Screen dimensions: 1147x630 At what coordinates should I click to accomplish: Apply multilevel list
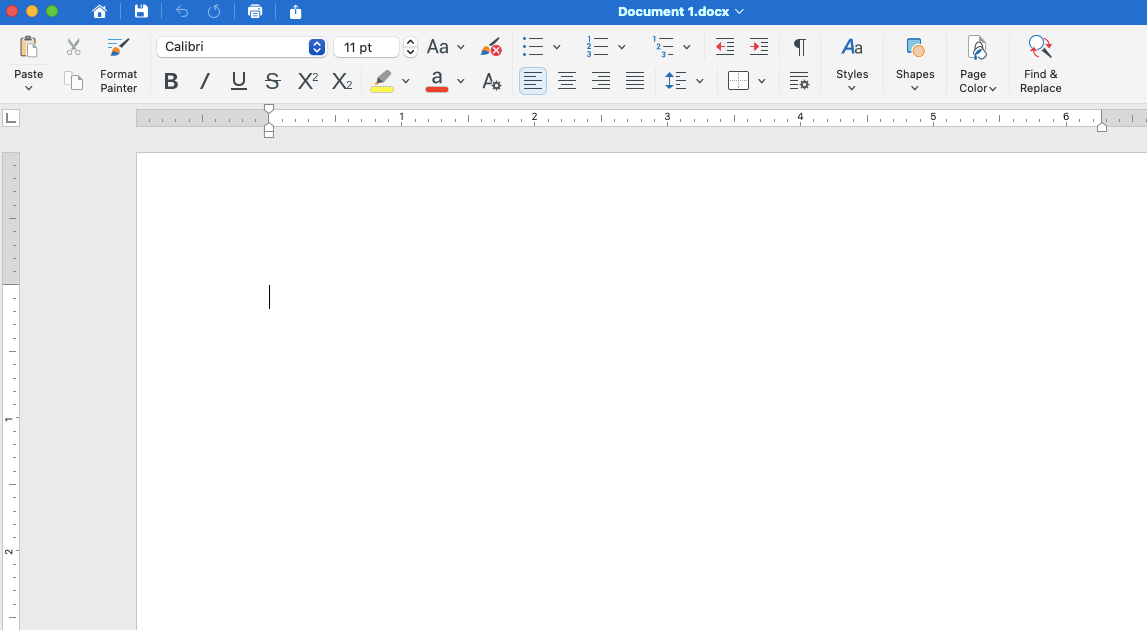[x=663, y=47]
